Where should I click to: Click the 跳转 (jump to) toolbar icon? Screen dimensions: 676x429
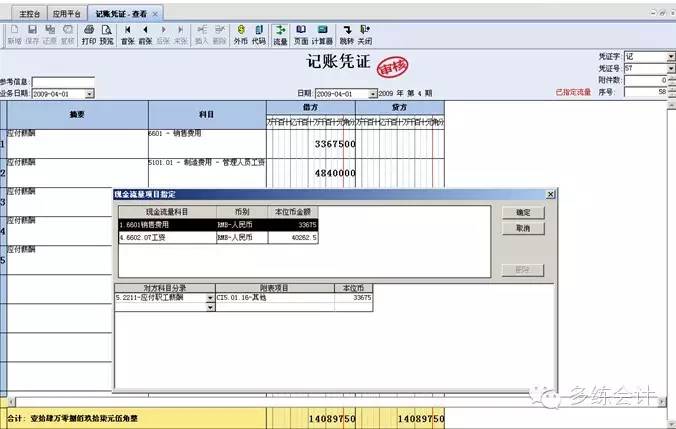click(x=347, y=34)
